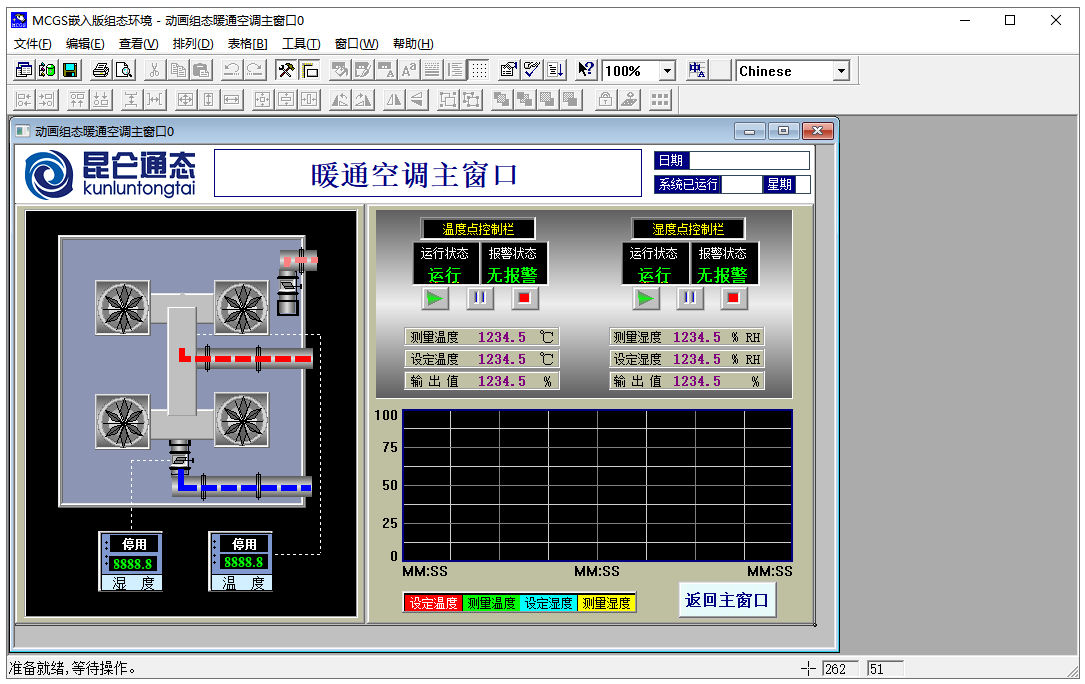Image resolution: width=1085 pixels, height=684 pixels.
Task: Open the 工具(T) menu
Action: 301,44
